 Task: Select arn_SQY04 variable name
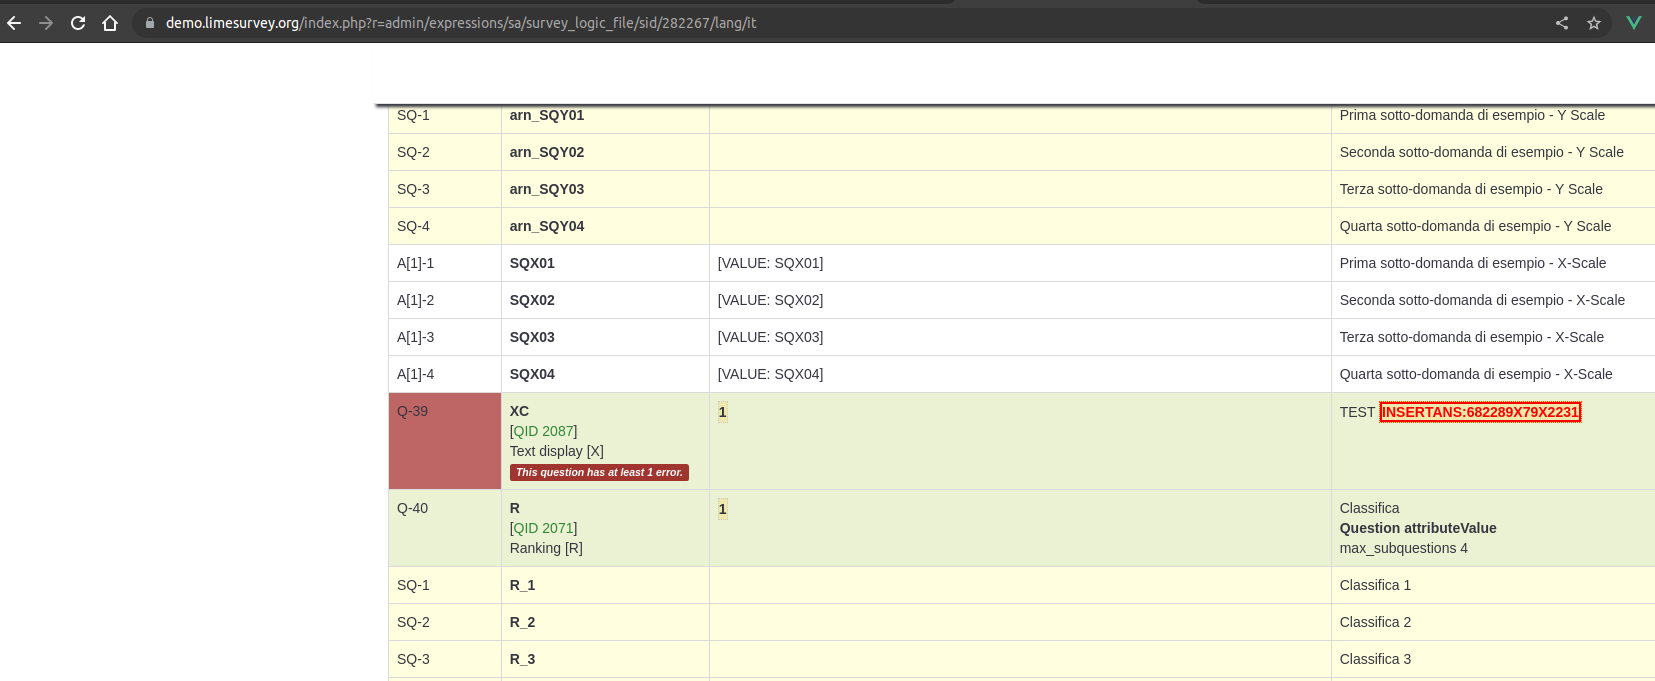pyautogui.click(x=547, y=226)
